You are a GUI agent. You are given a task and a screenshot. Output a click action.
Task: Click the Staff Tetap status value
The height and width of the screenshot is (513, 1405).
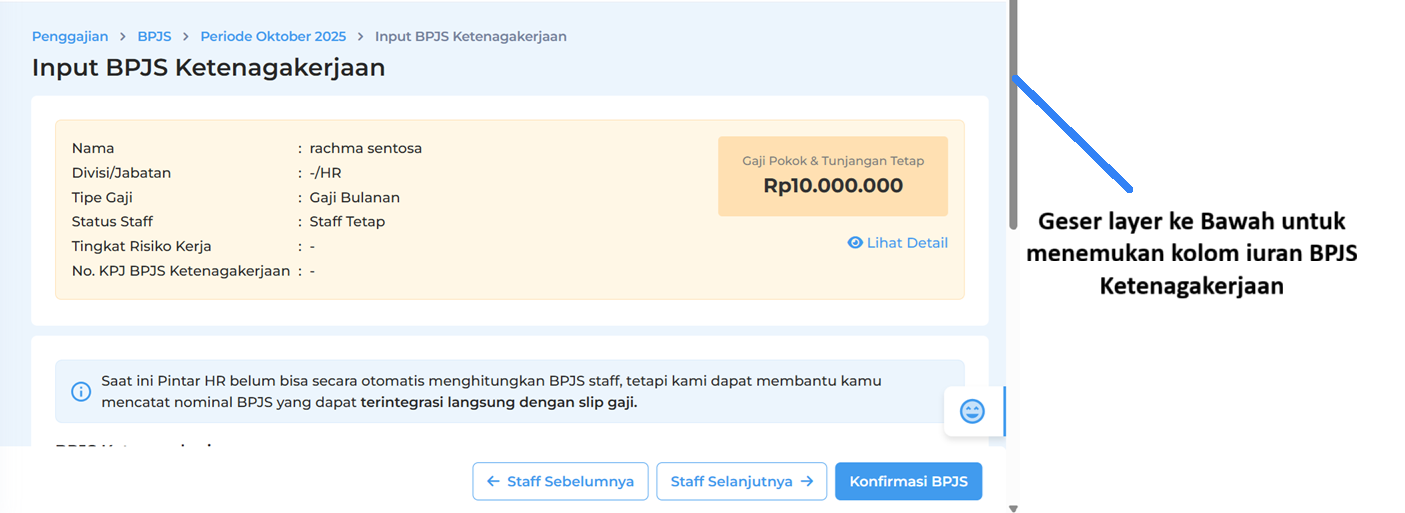click(347, 221)
